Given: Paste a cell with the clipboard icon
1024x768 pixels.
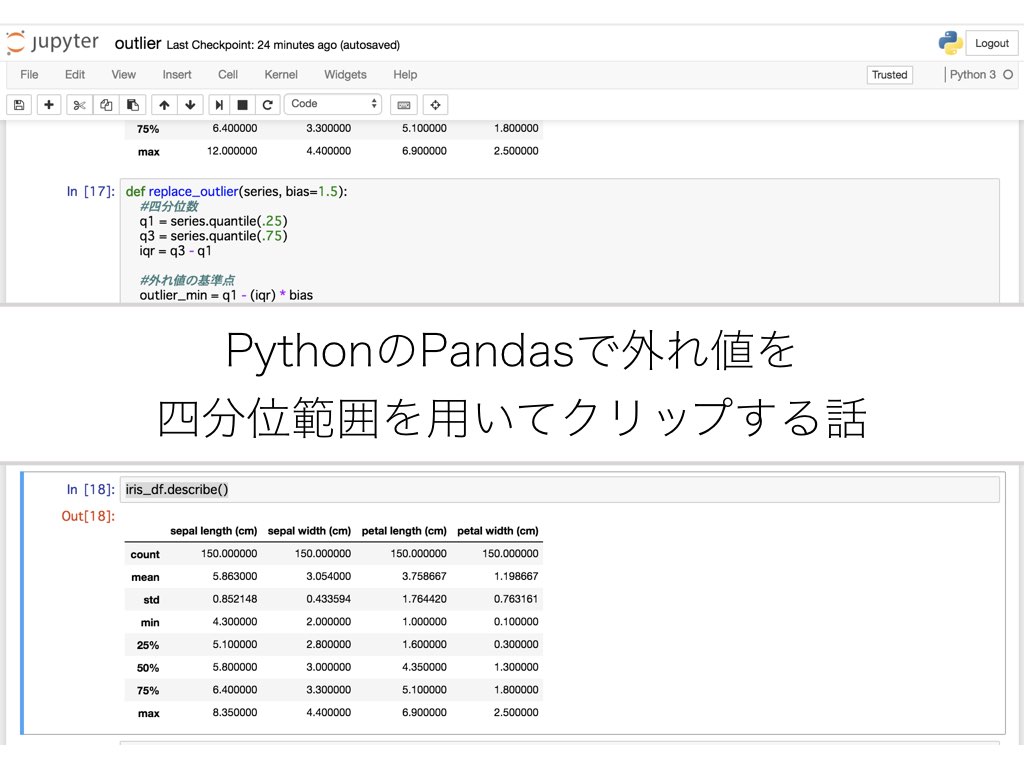Looking at the screenshot, I should [135, 104].
